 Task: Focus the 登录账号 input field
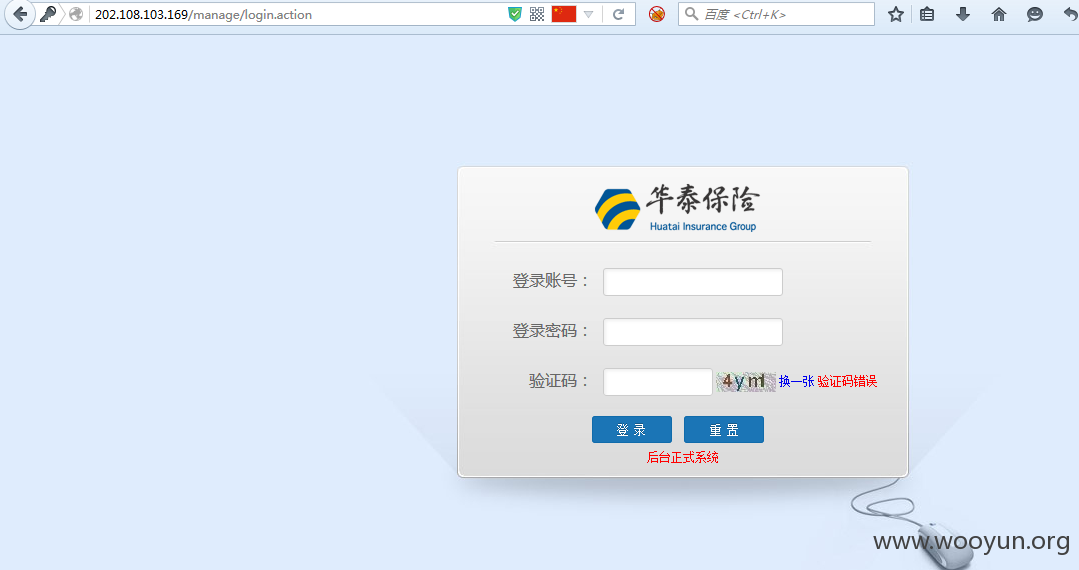coord(693,282)
